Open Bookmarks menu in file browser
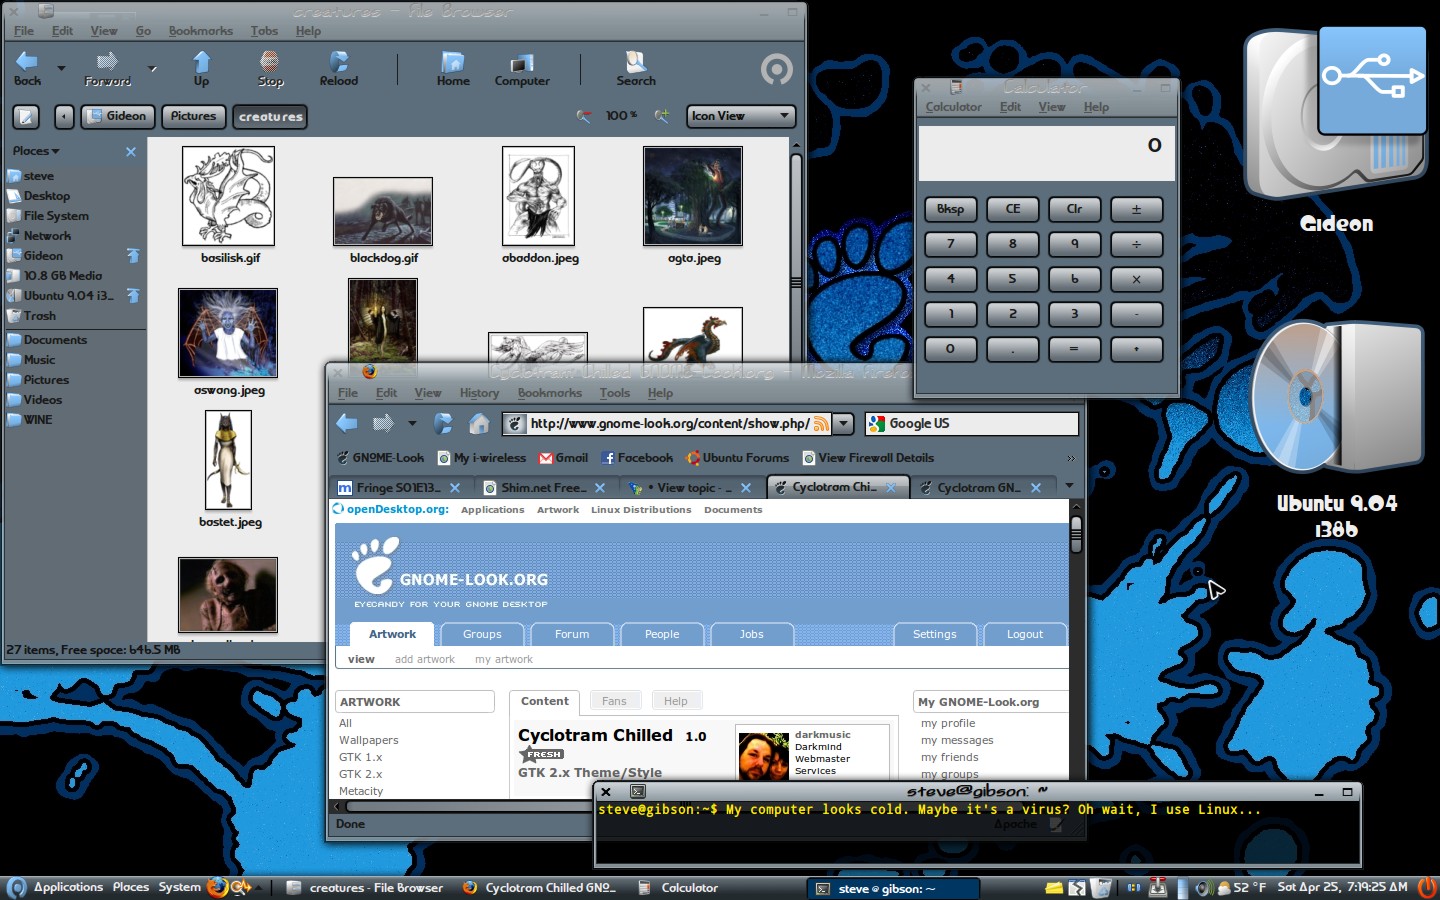This screenshot has width=1440, height=900. (x=200, y=31)
